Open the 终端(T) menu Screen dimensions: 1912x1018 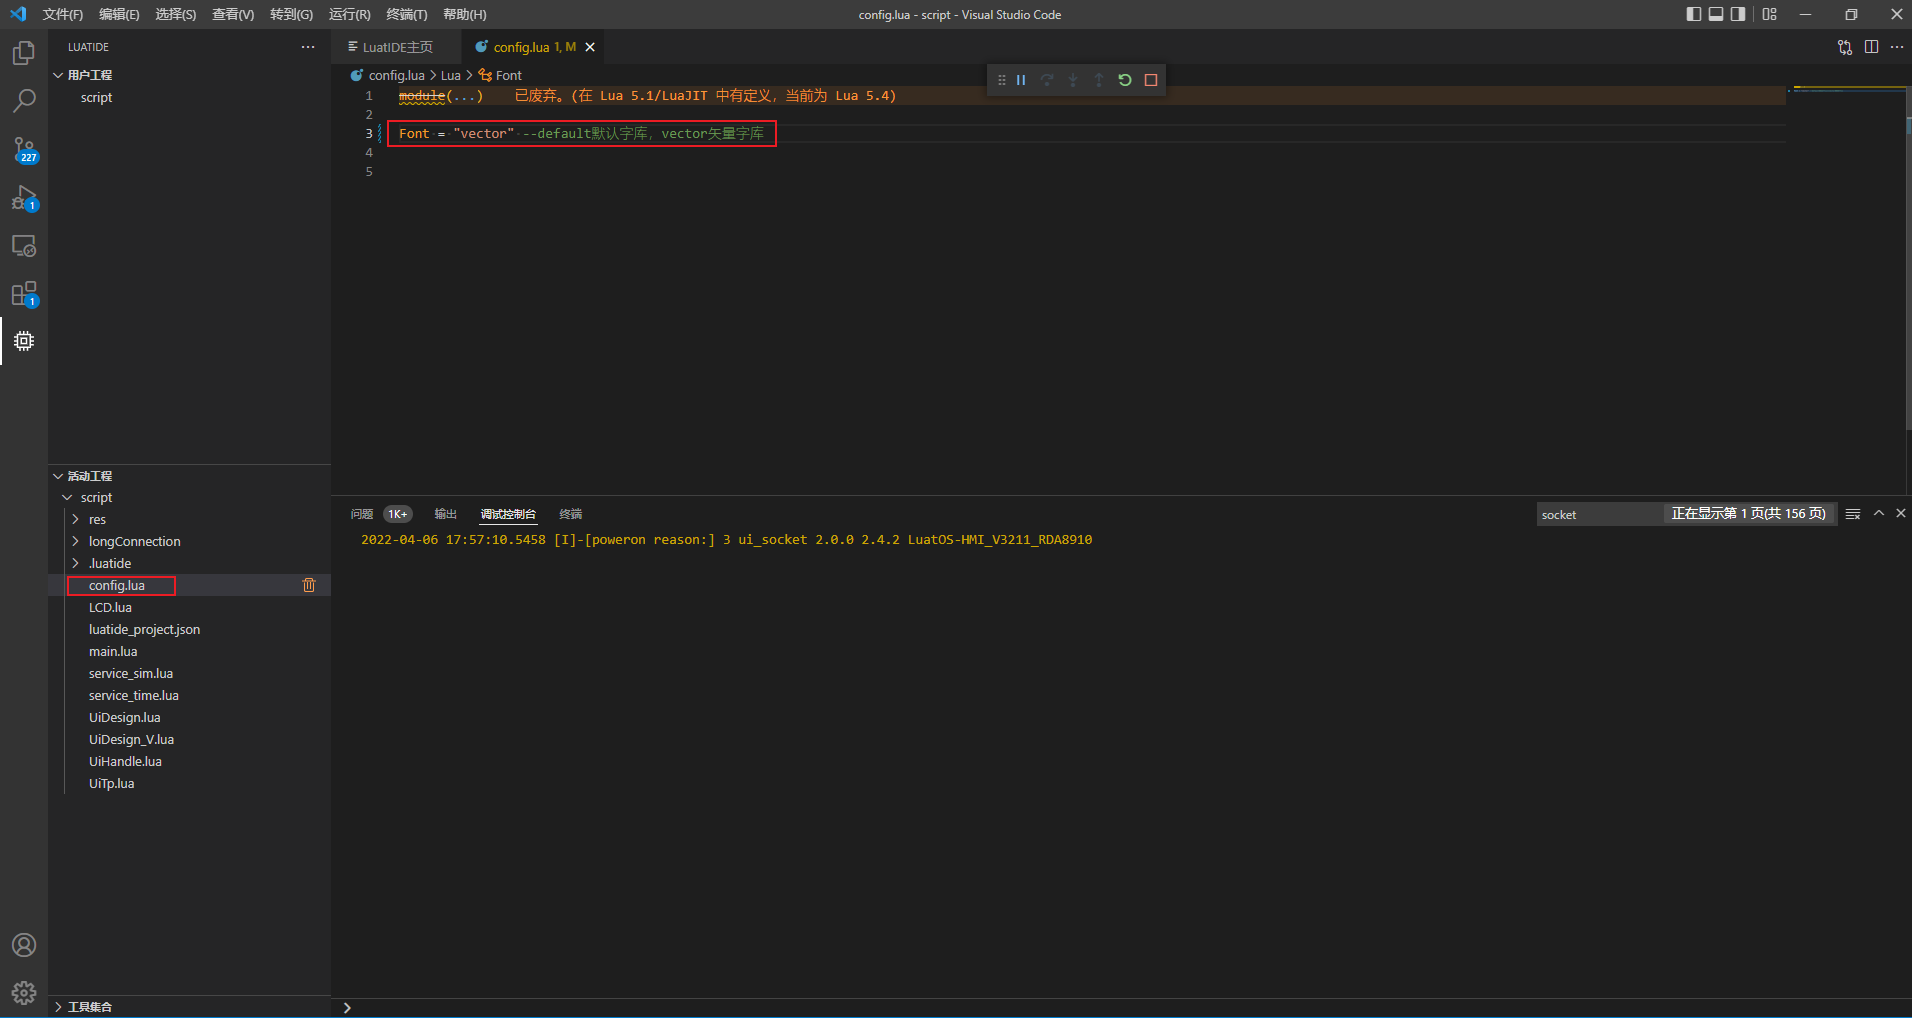click(407, 14)
